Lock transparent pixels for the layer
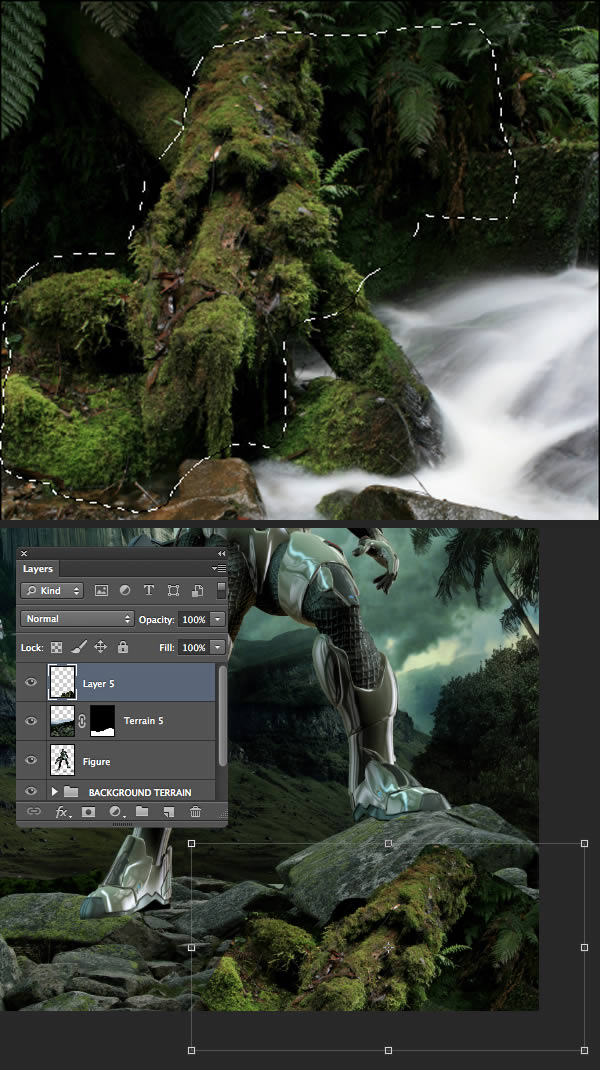 pos(57,647)
